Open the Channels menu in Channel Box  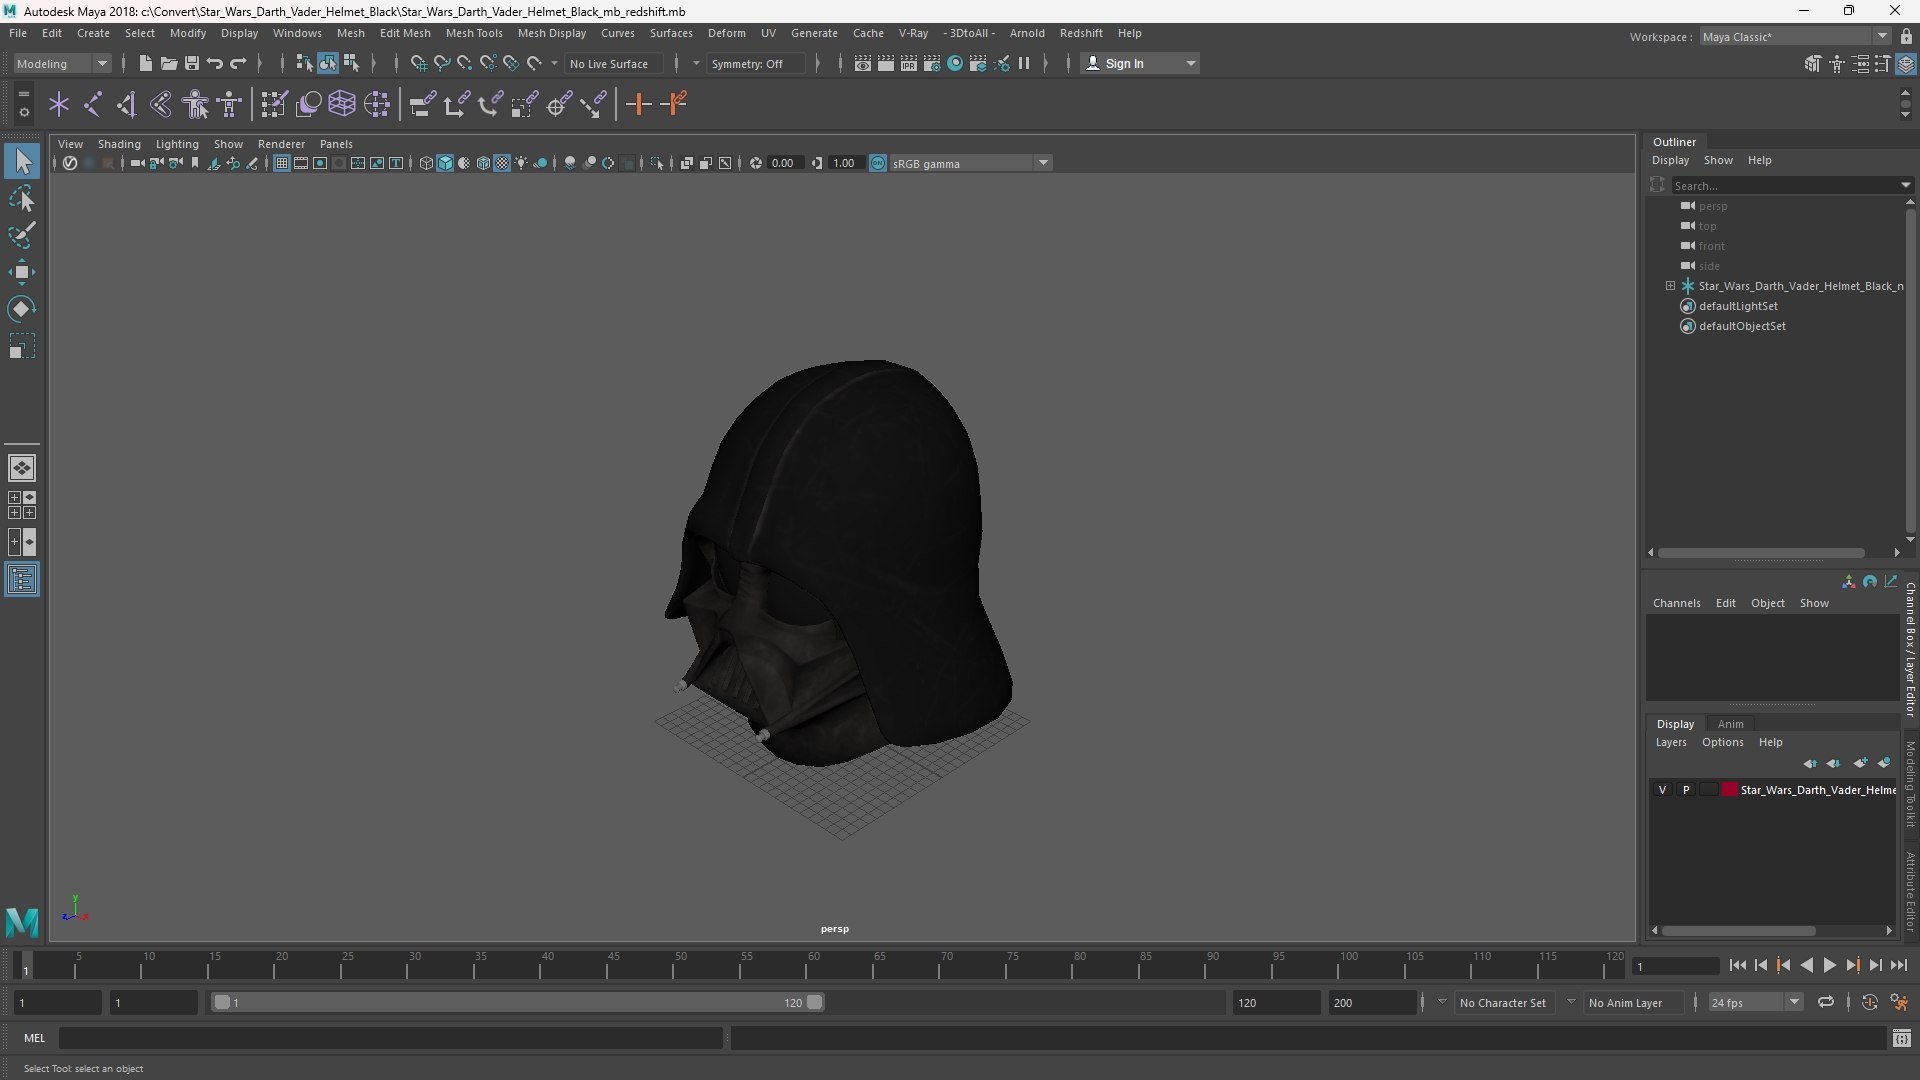pyautogui.click(x=1676, y=603)
